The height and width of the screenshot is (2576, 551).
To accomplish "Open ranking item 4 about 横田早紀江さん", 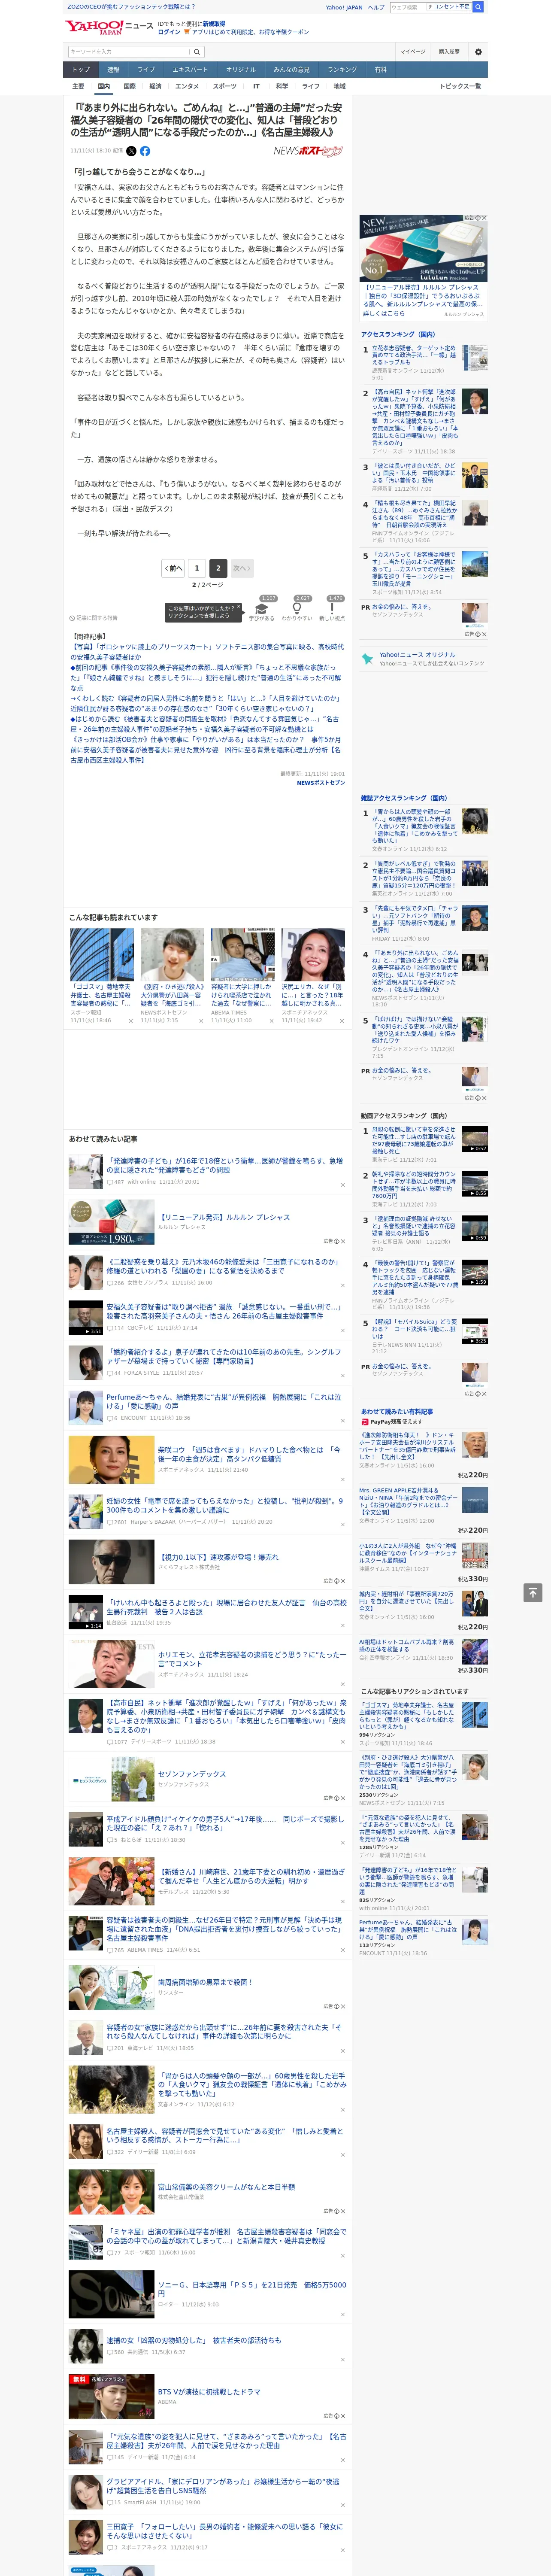I will 414,514.
